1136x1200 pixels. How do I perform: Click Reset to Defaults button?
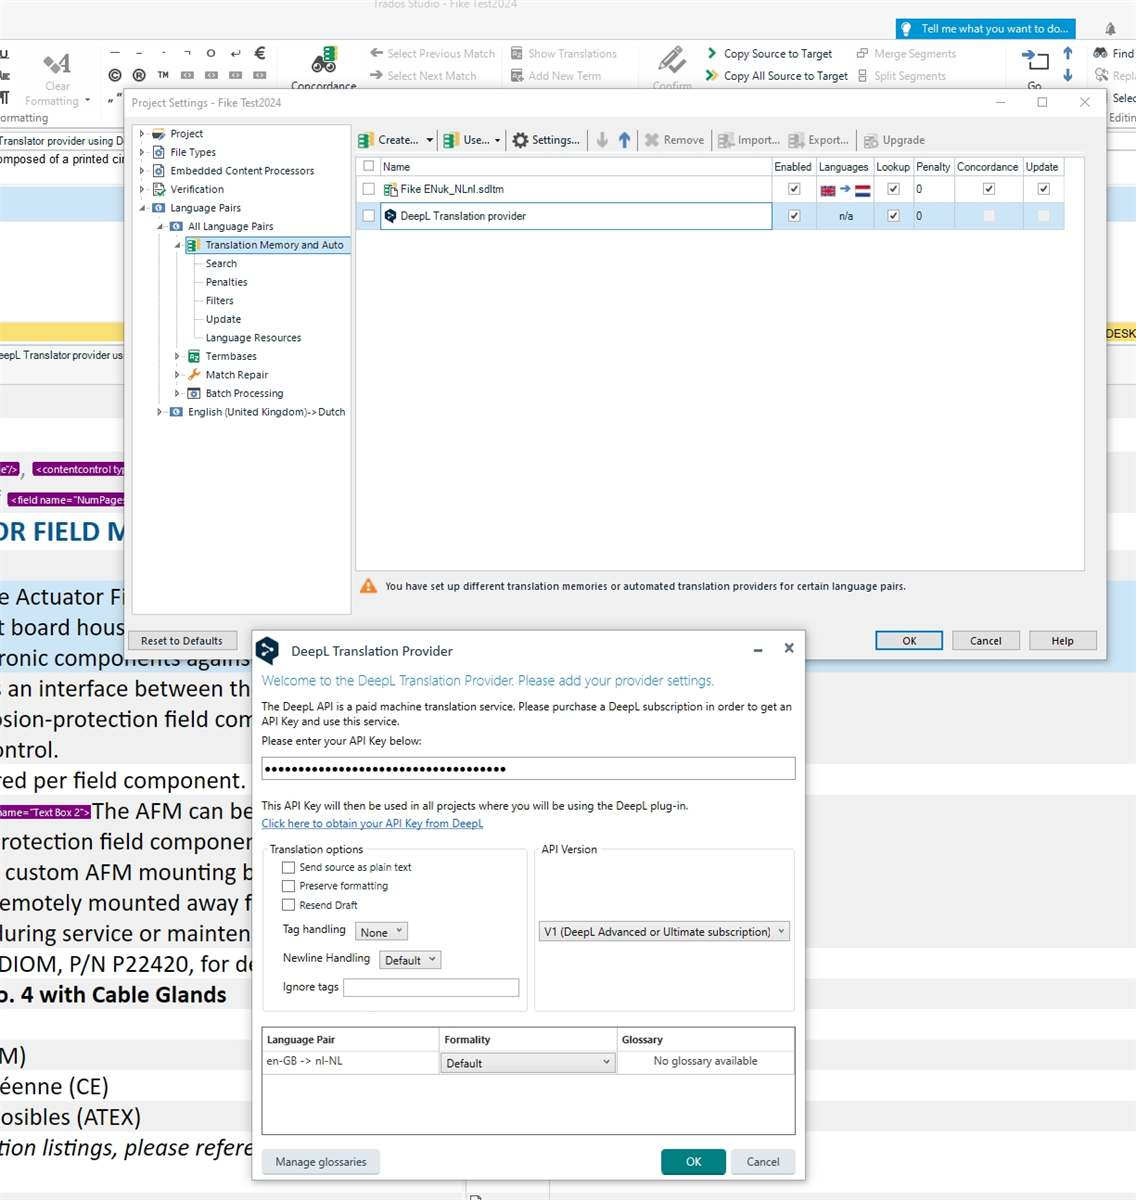pos(182,640)
